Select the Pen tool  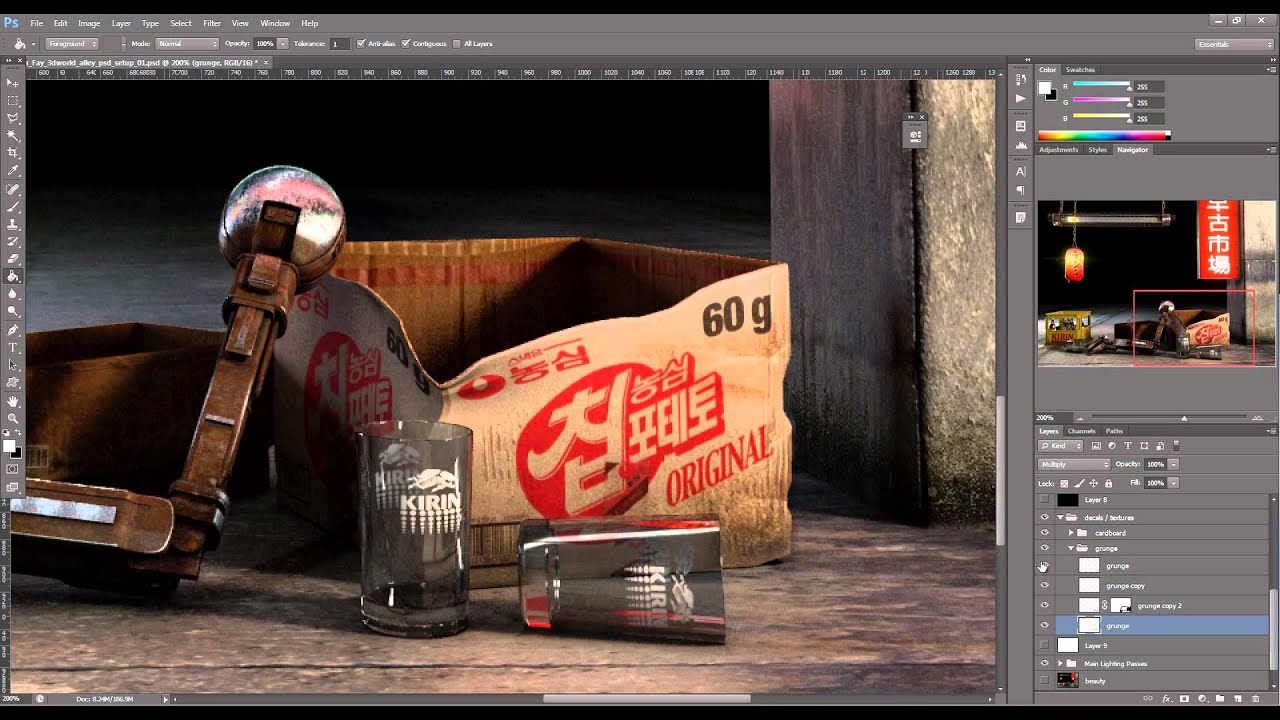coord(13,329)
